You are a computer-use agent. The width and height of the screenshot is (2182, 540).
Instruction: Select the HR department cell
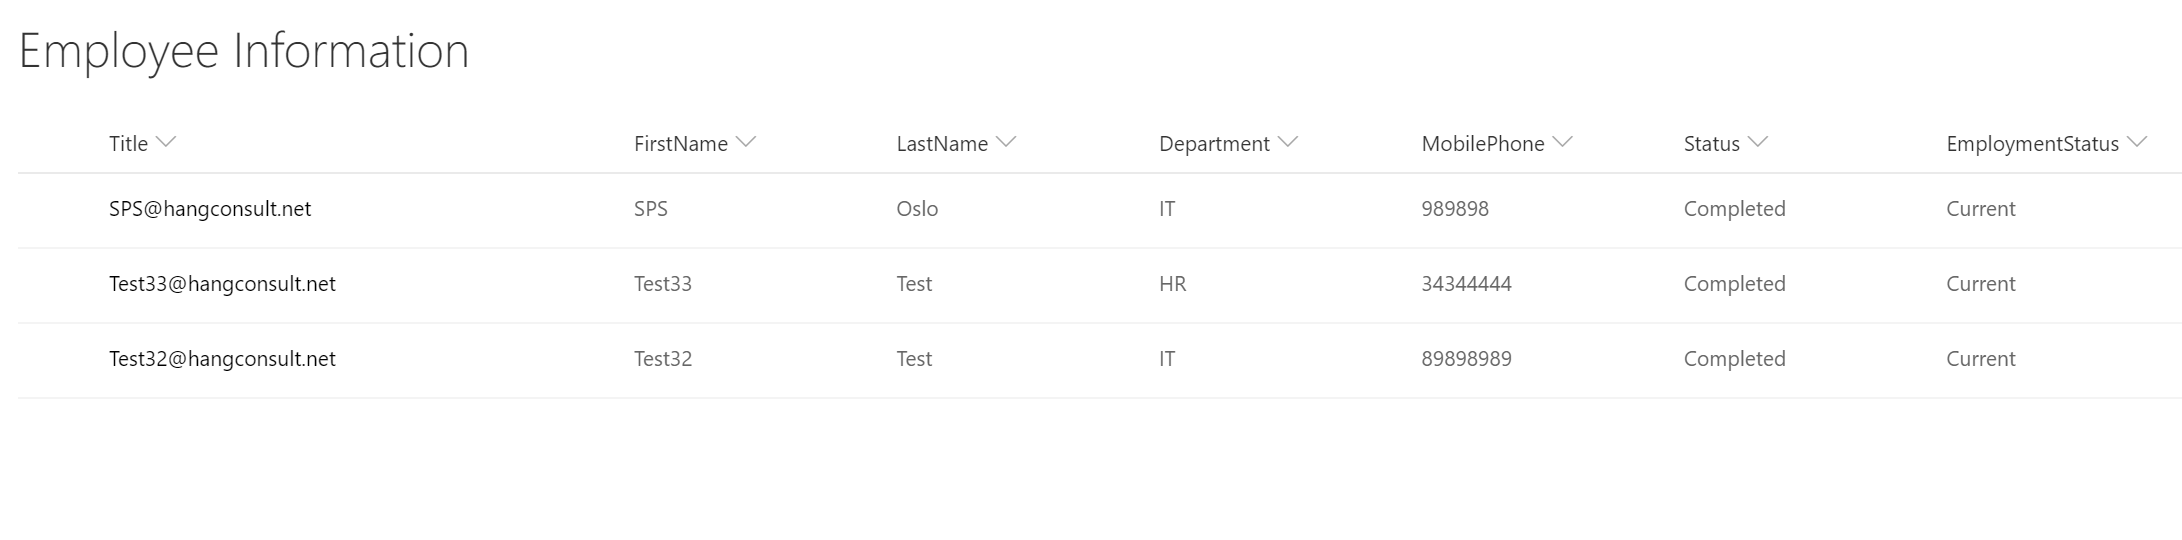(1172, 284)
